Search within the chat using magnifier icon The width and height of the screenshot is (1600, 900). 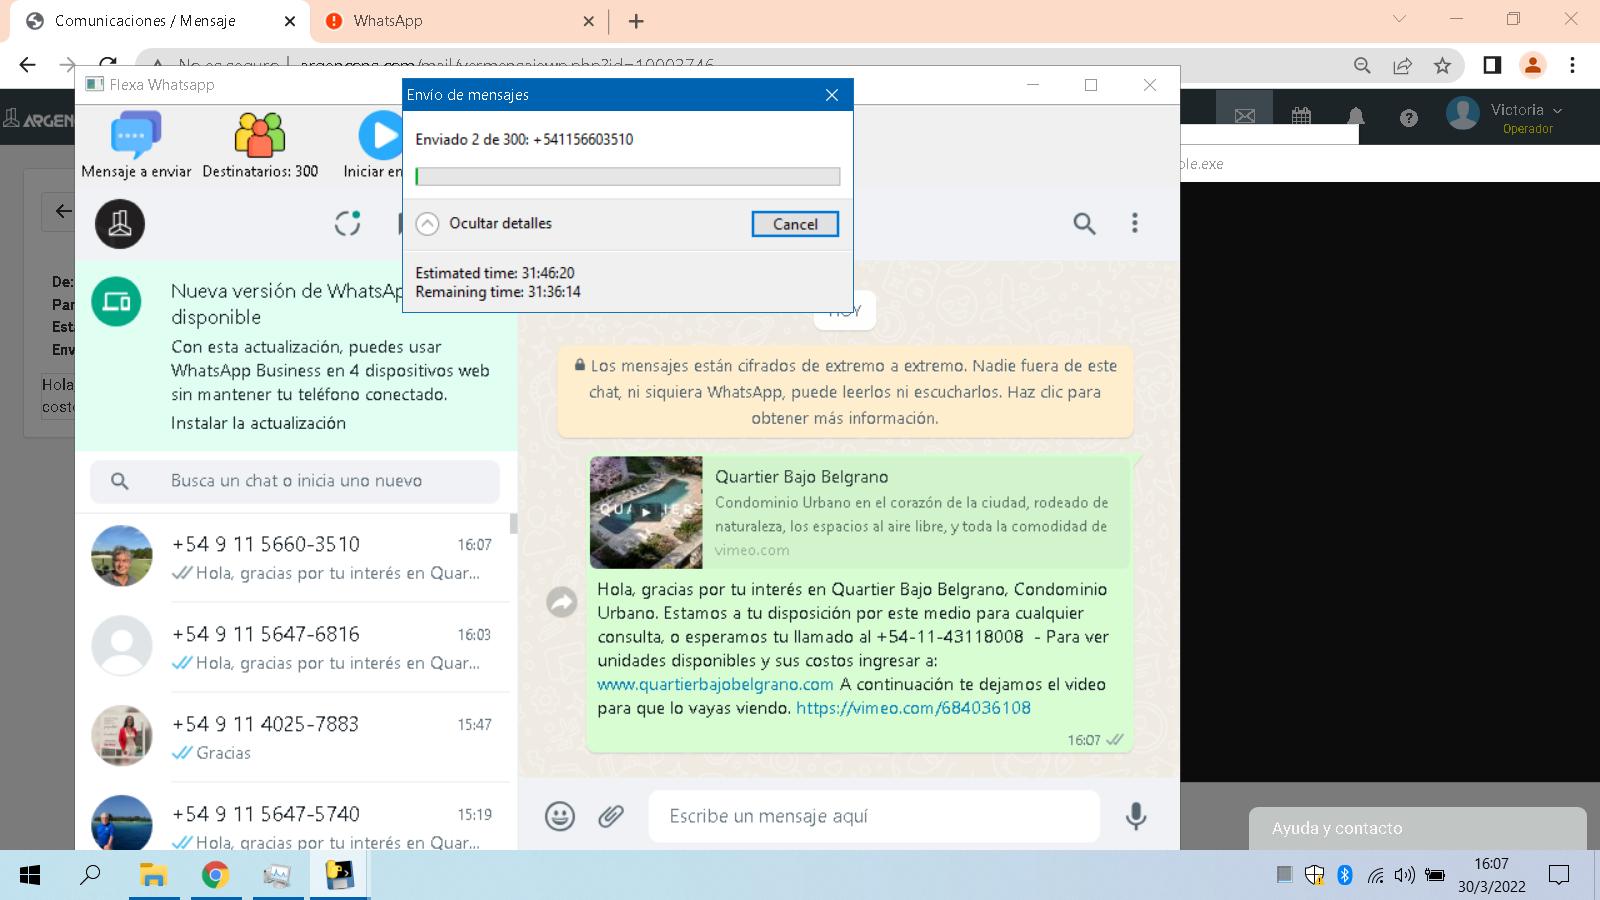(x=1084, y=223)
